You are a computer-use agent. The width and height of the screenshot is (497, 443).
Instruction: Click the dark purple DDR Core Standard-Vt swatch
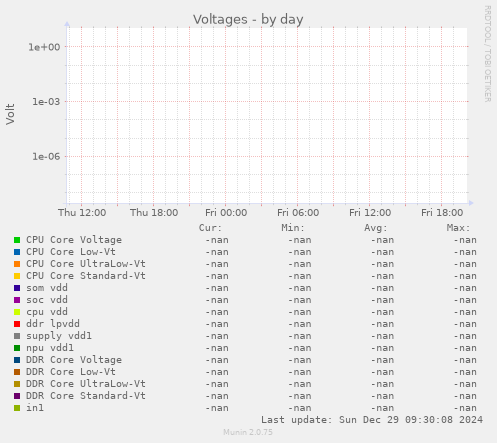click(17, 396)
